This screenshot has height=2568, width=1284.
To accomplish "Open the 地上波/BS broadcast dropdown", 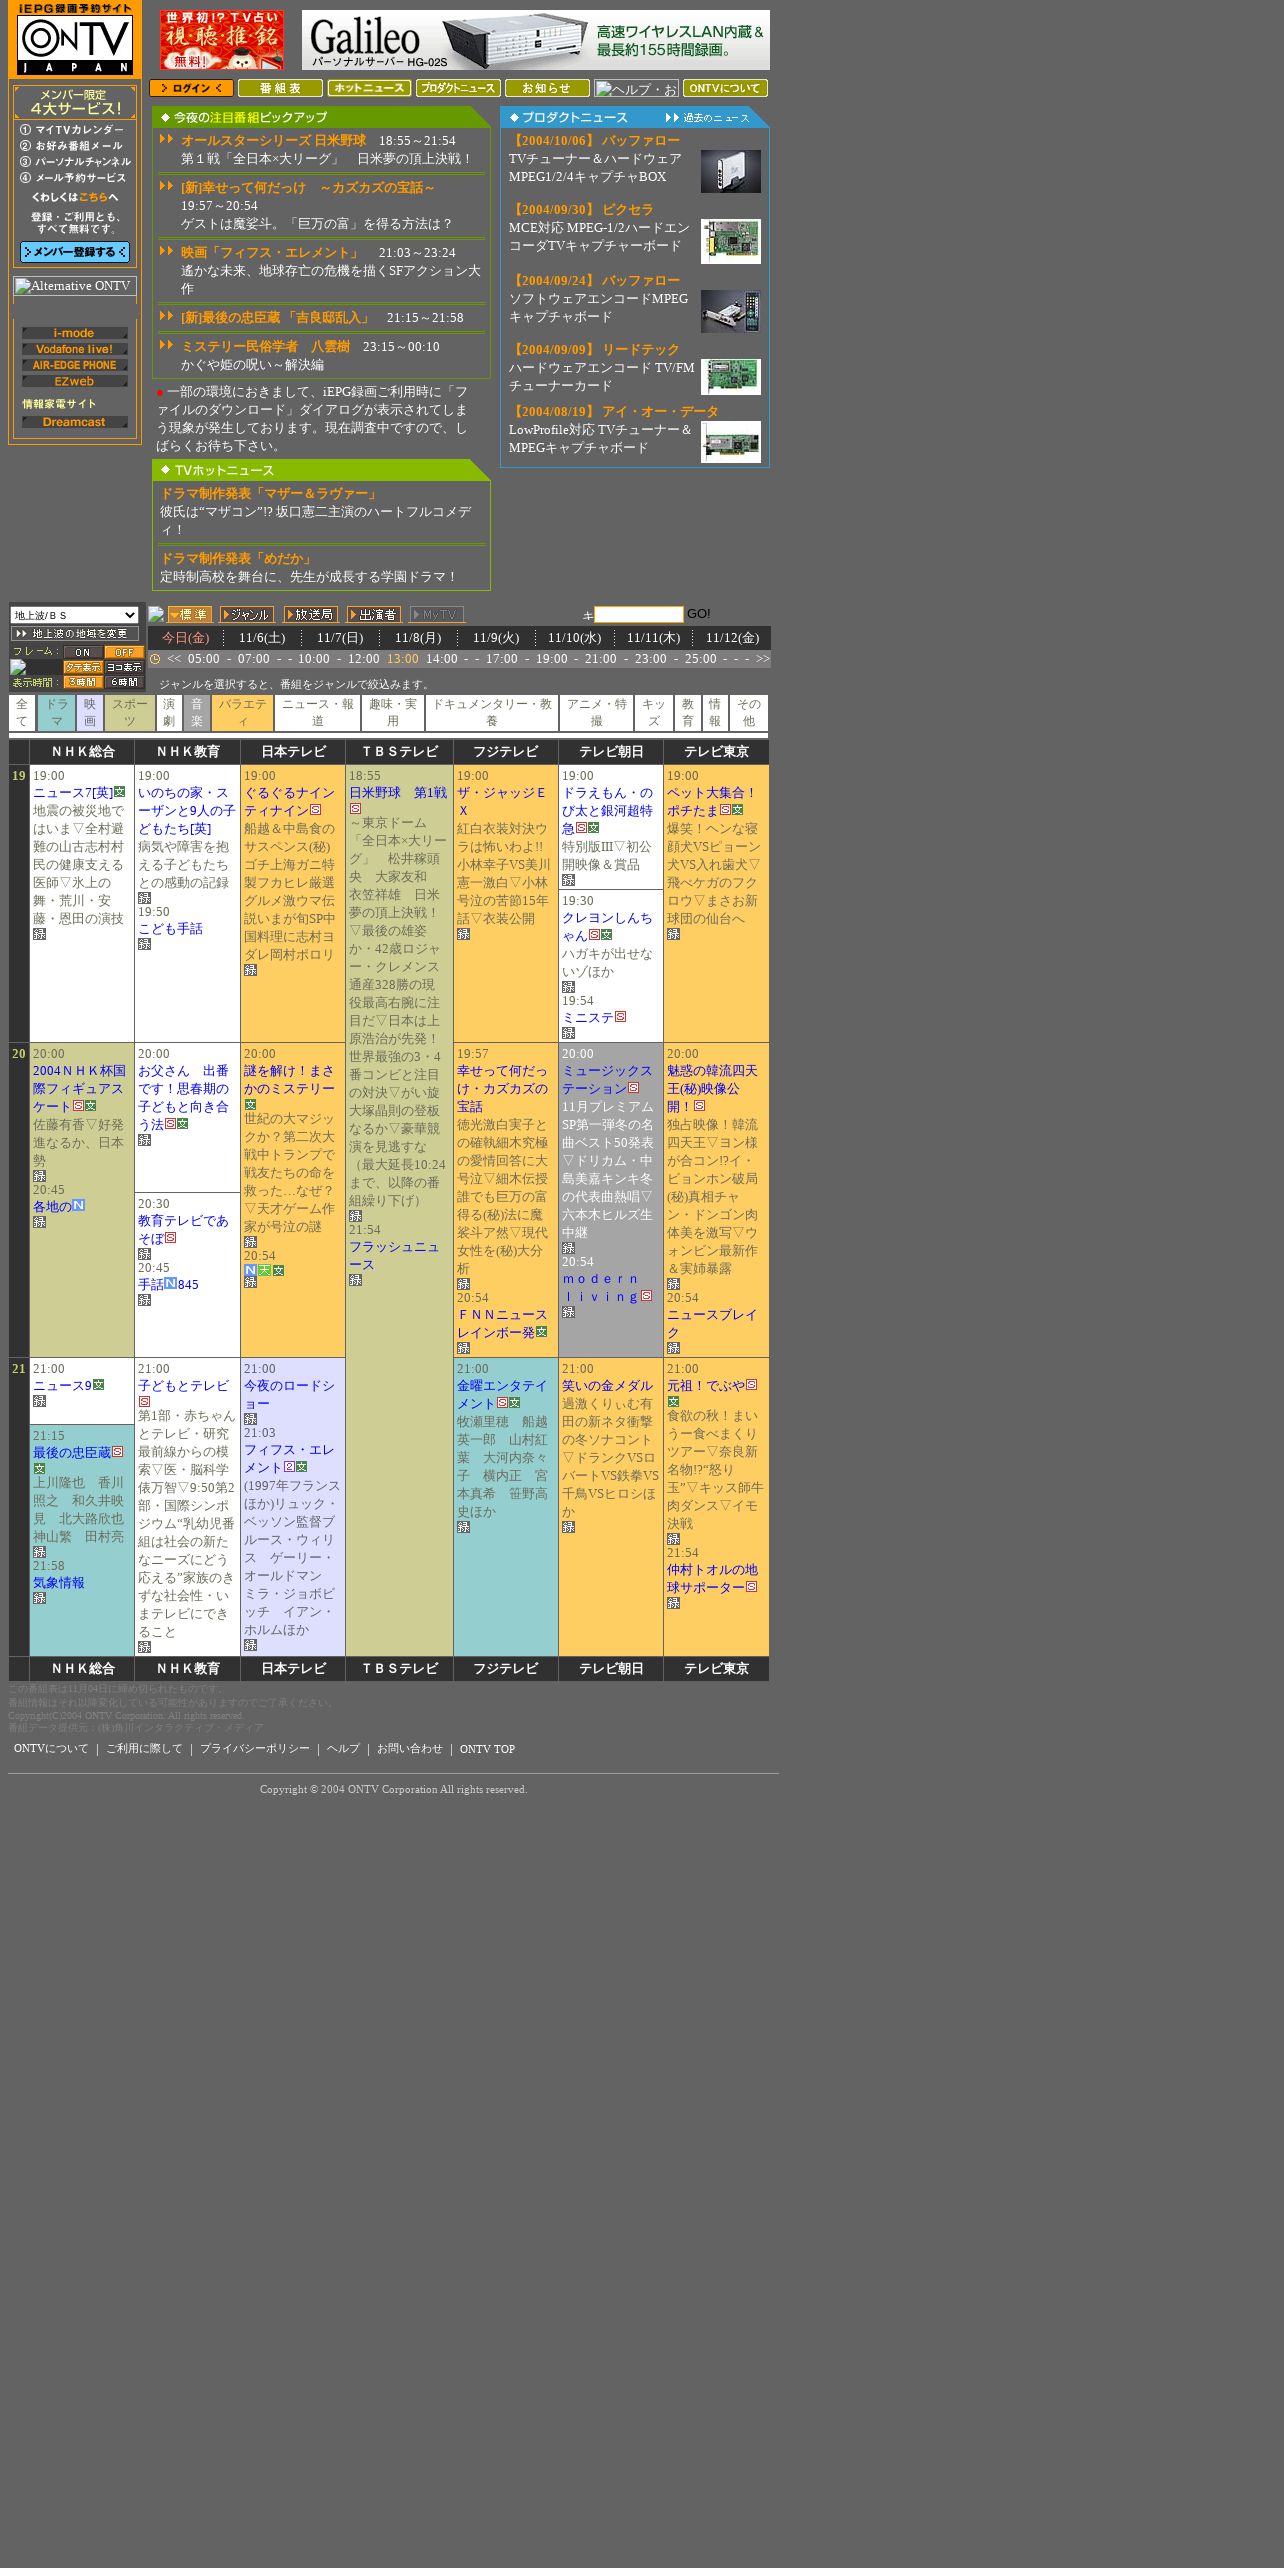I will (74, 615).
